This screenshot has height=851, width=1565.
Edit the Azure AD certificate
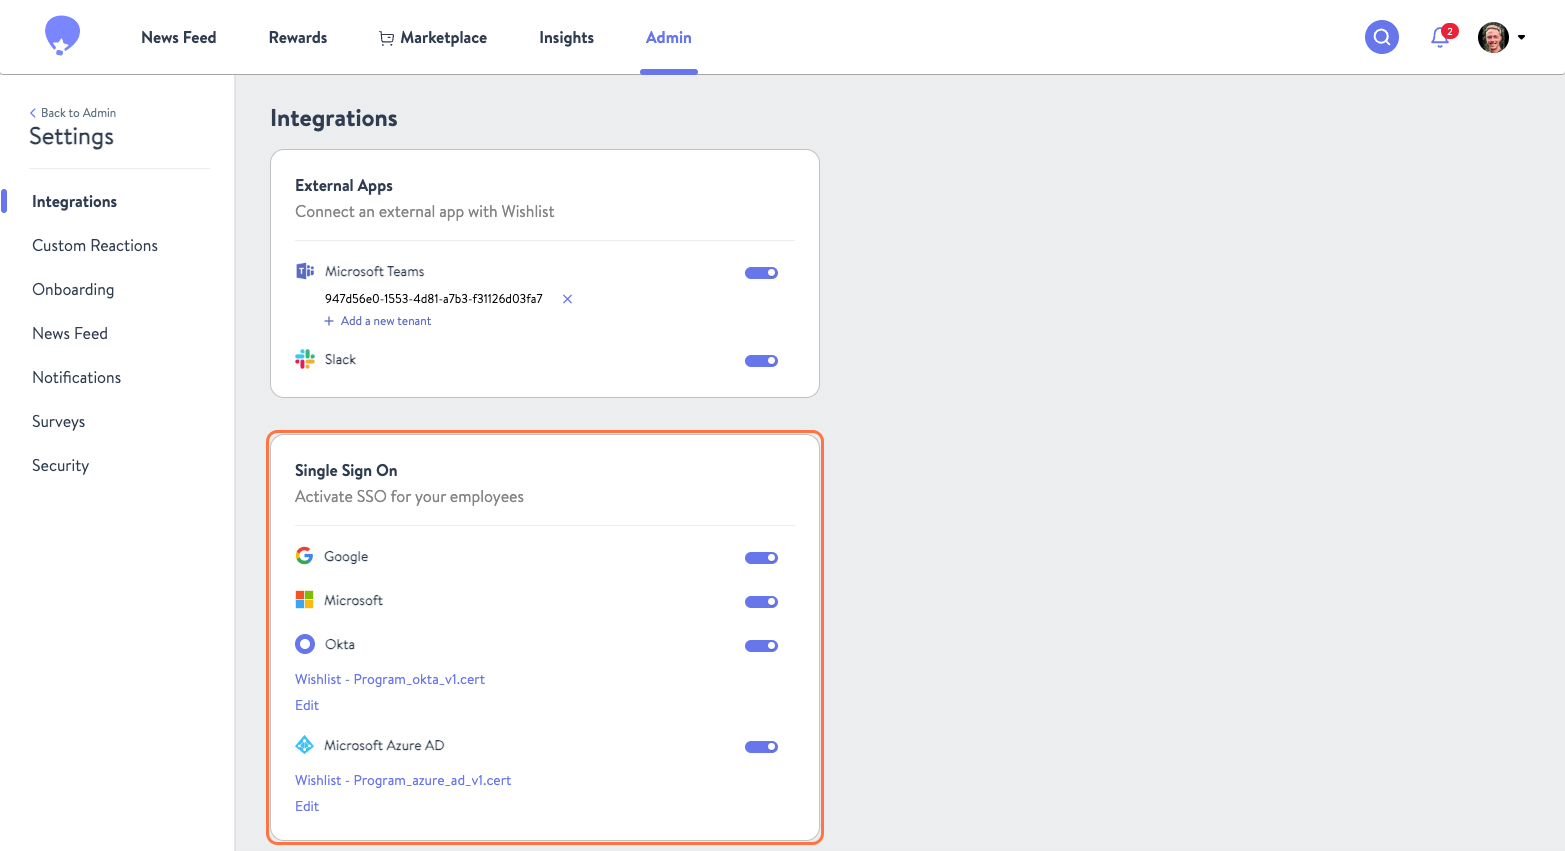click(307, 806)
